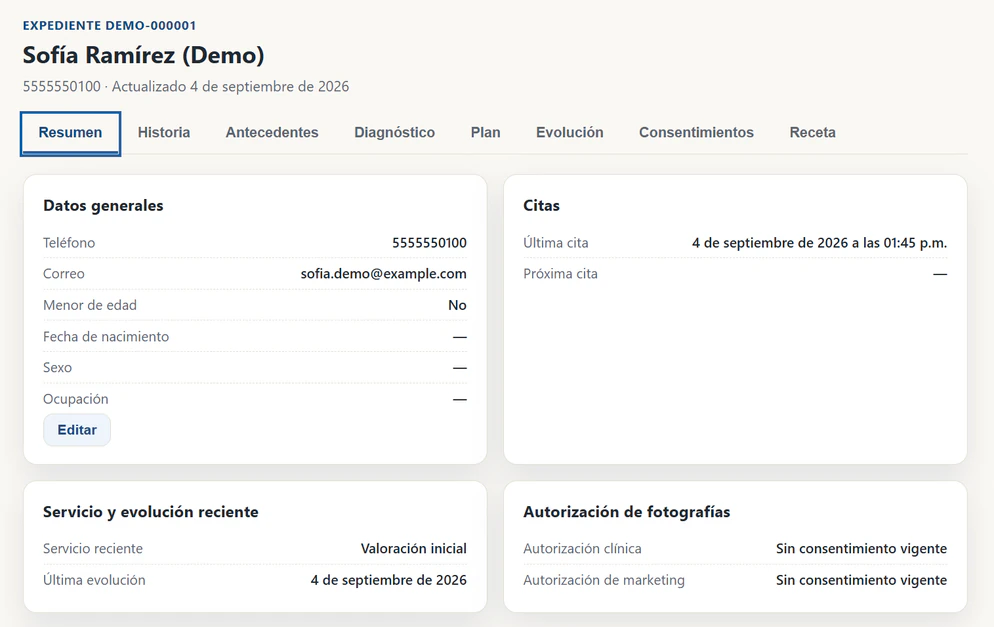The height and width of the screenshot is (627, 994).
Task: Click the Última cita date value
Action: coord(819,243)
